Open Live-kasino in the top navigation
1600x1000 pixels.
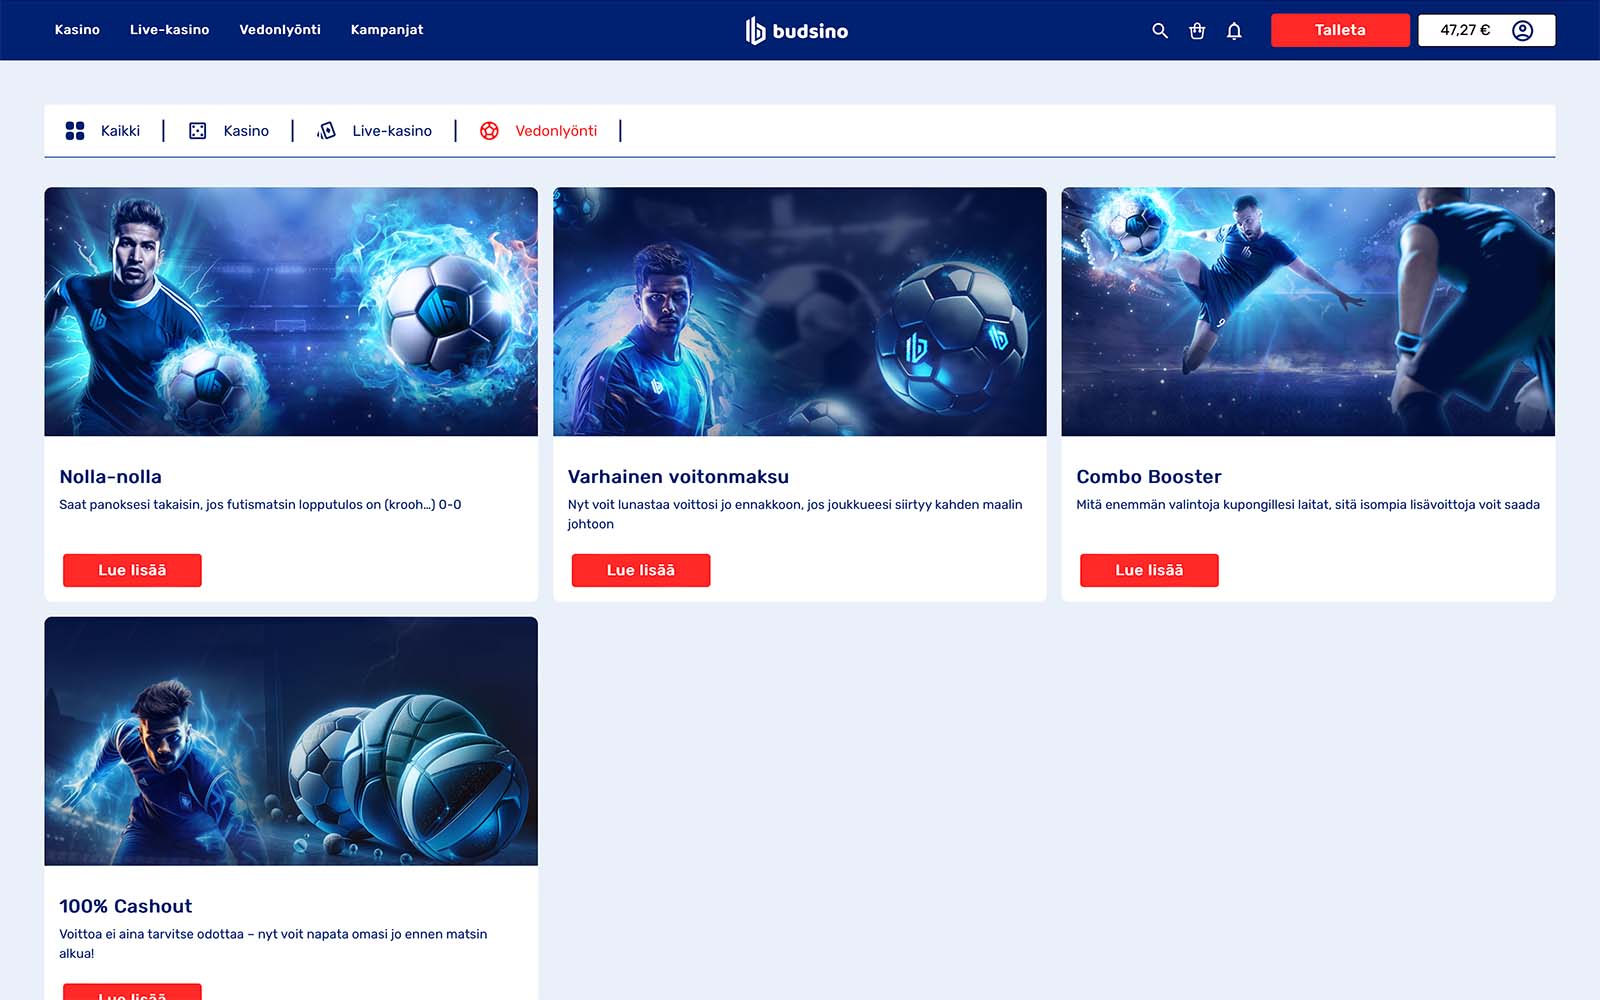[x=169, y=30]
